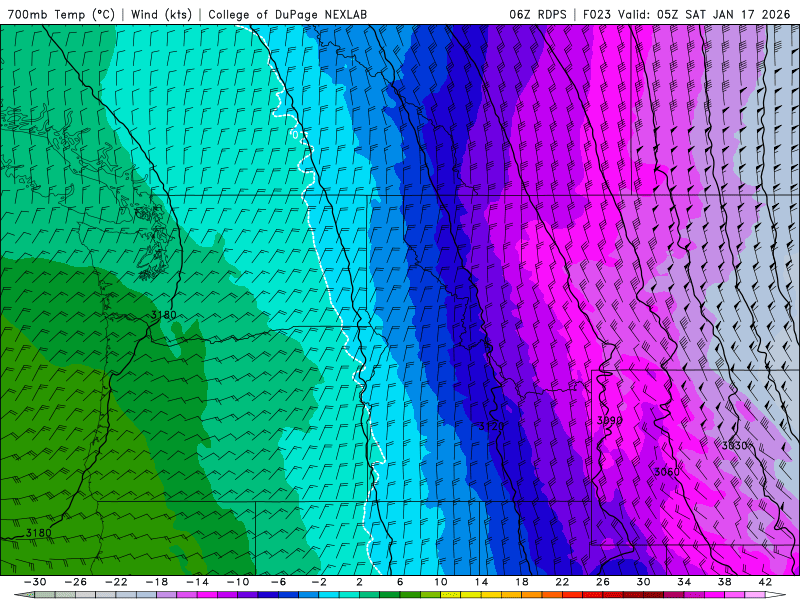Screen dimensions: 800x600
Task: Click the "06Z RDPS" model run label
Action: click(537, 14)
